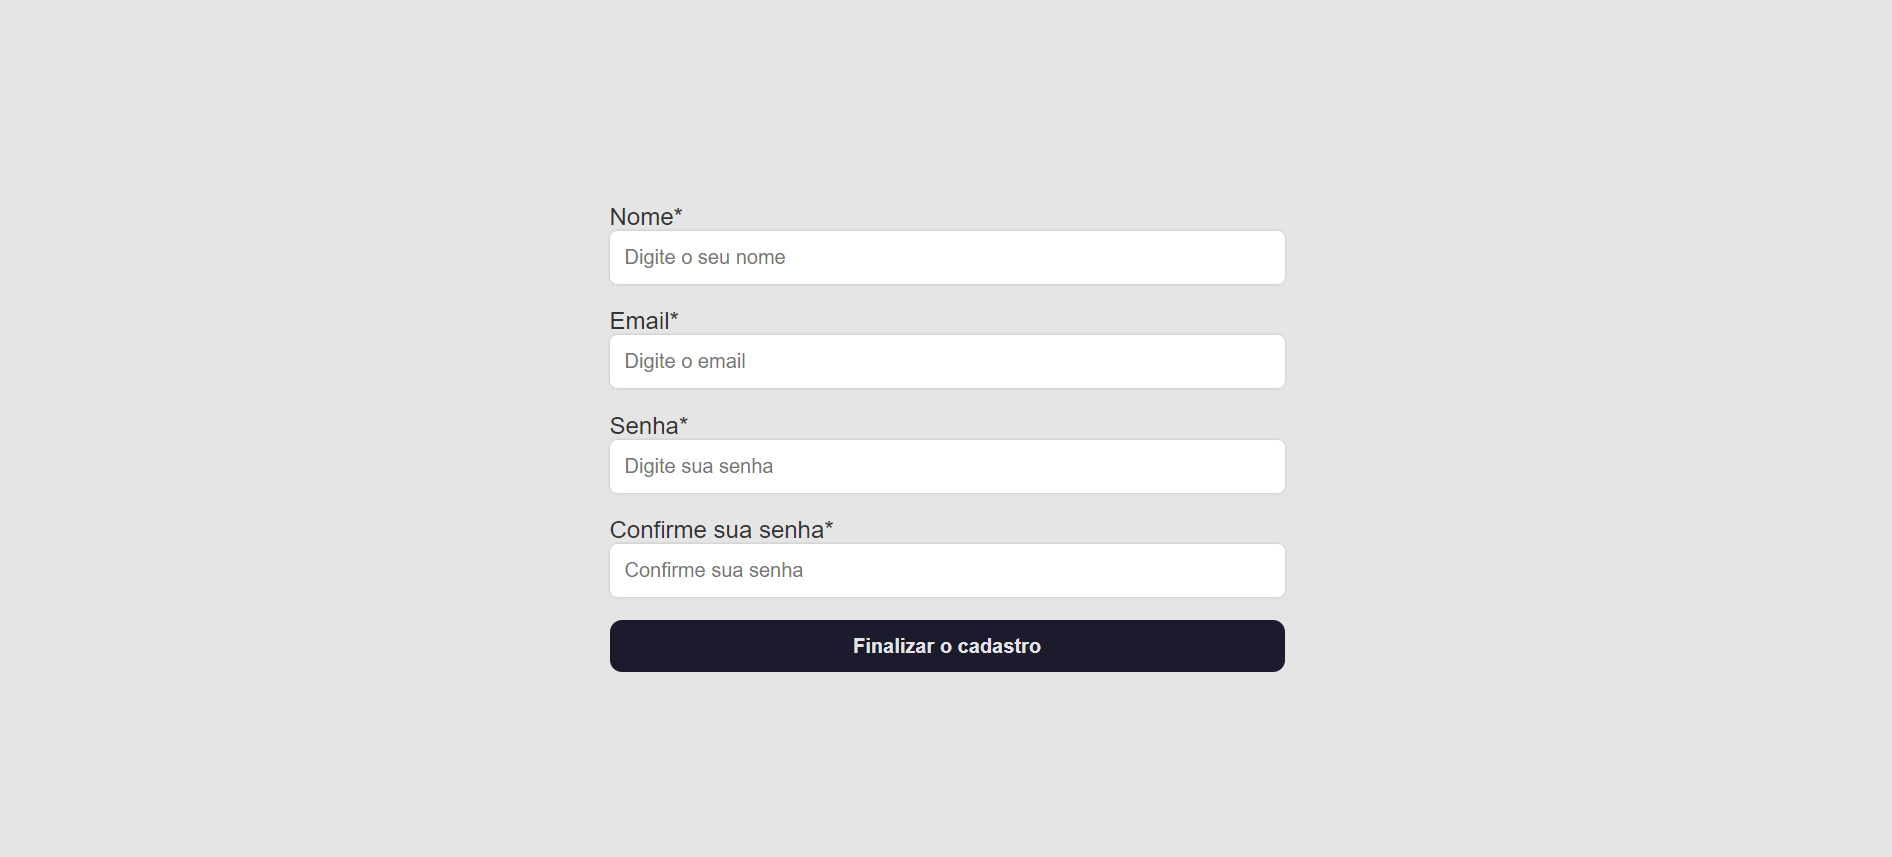This screenshot has width=1892, height=857.
Task: Click the Digite o email placeholder
Action: (x=684, y=361)
